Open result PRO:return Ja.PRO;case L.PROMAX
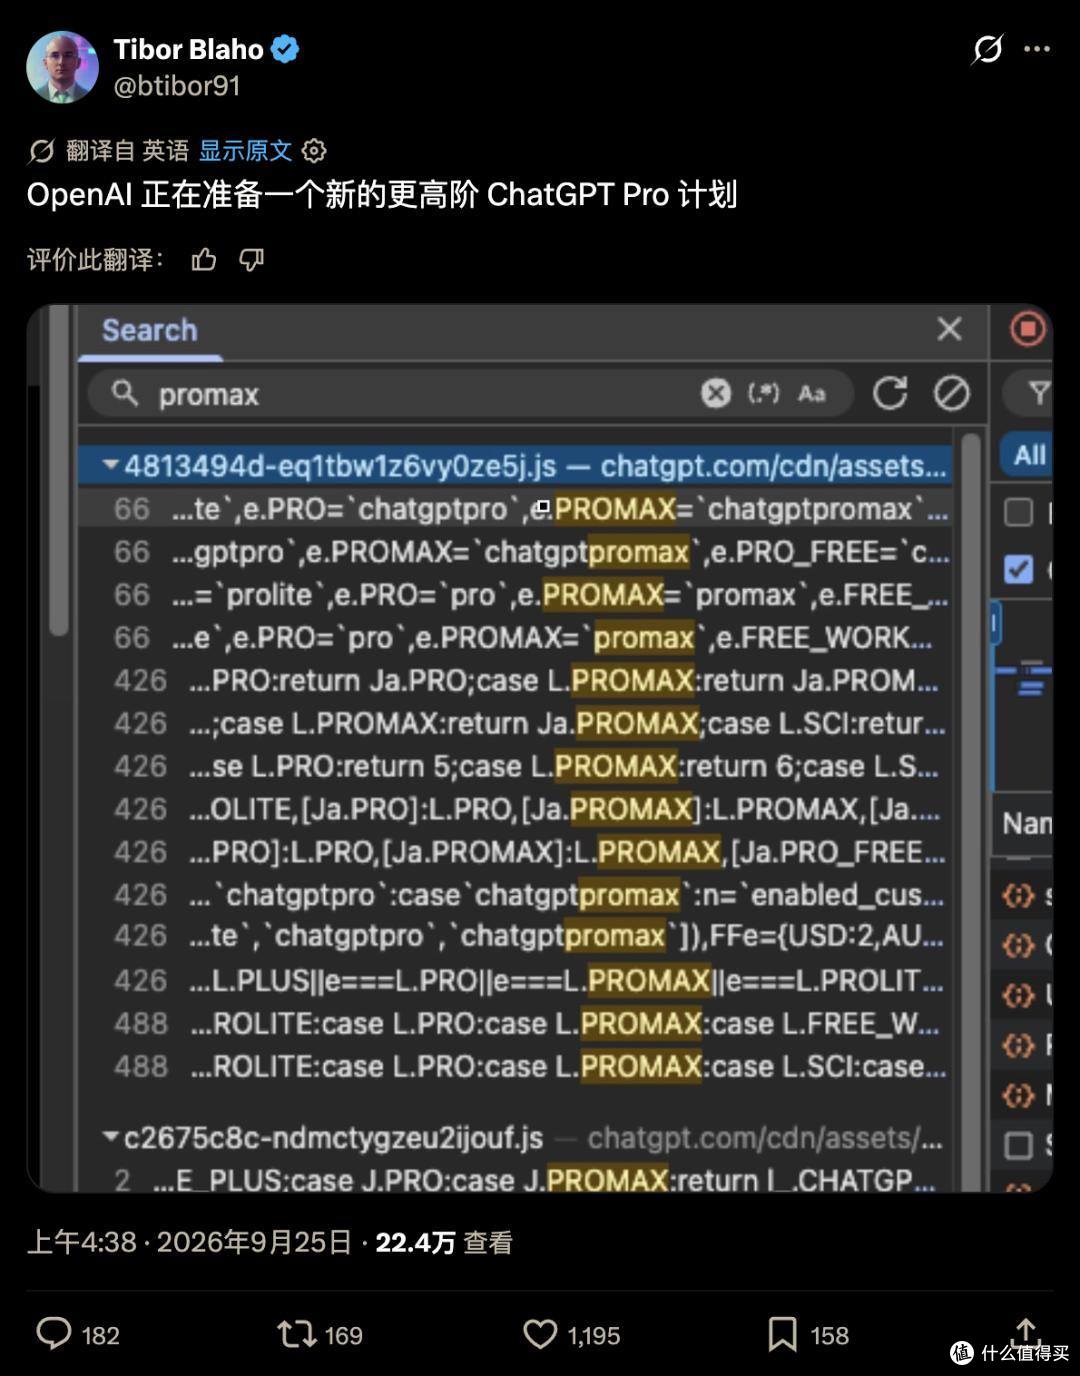 (x=517, y=681)
